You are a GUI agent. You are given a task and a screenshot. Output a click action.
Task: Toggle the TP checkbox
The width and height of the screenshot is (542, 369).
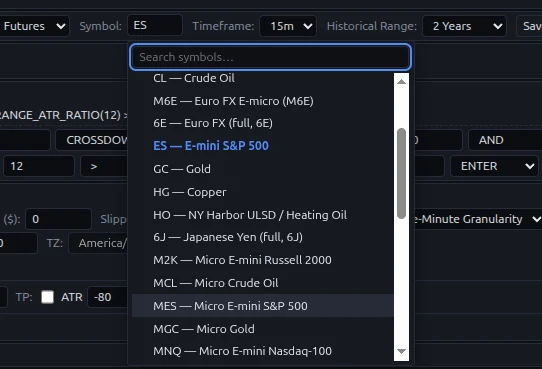tap(47, 297)
